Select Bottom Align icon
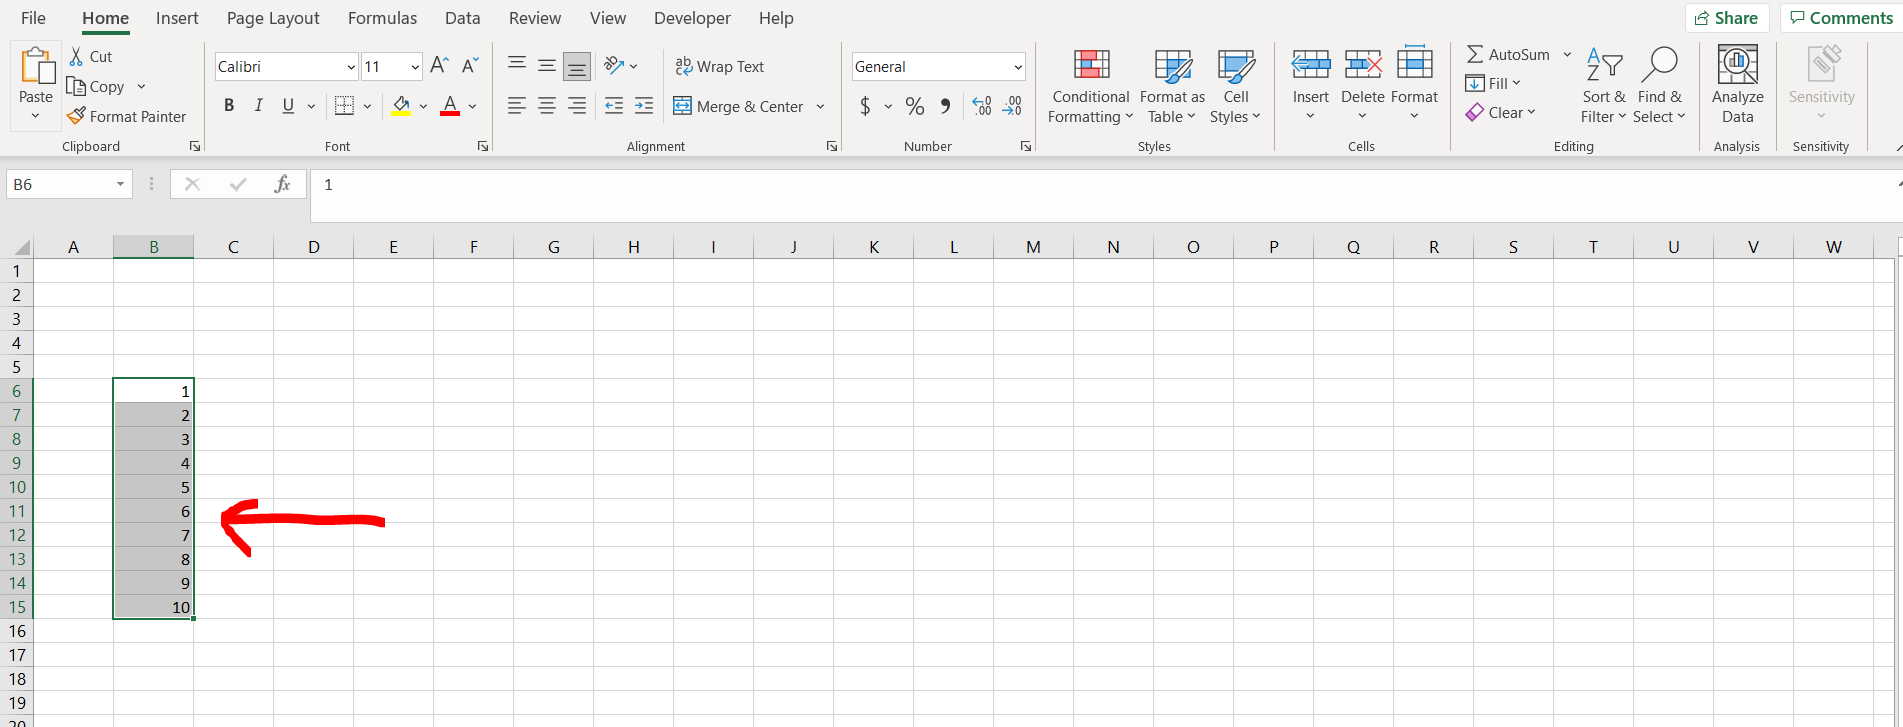 pyautogui.click(x=577, y=66)
